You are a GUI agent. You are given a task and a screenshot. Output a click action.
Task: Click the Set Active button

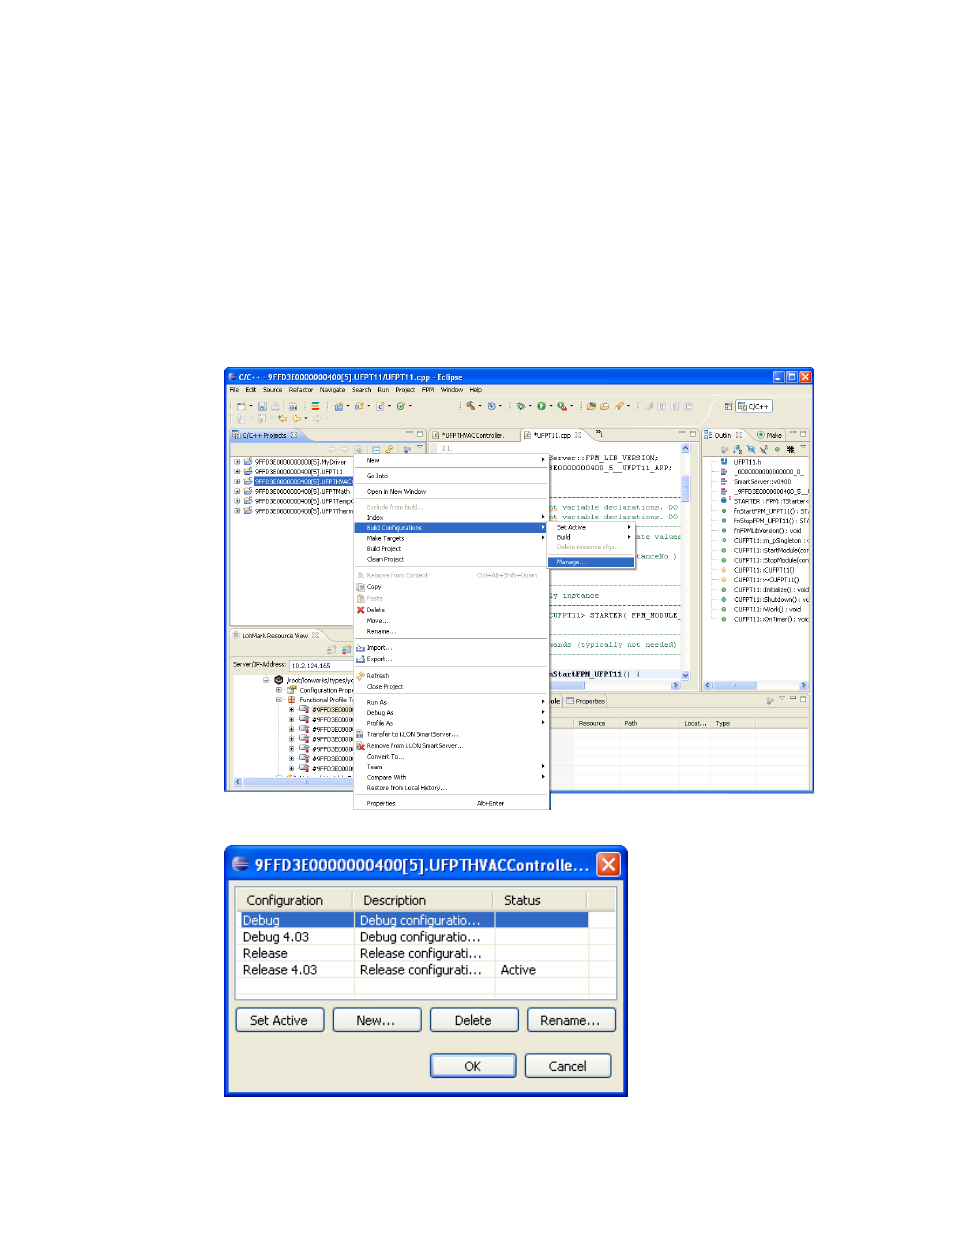pos(279,1020)
